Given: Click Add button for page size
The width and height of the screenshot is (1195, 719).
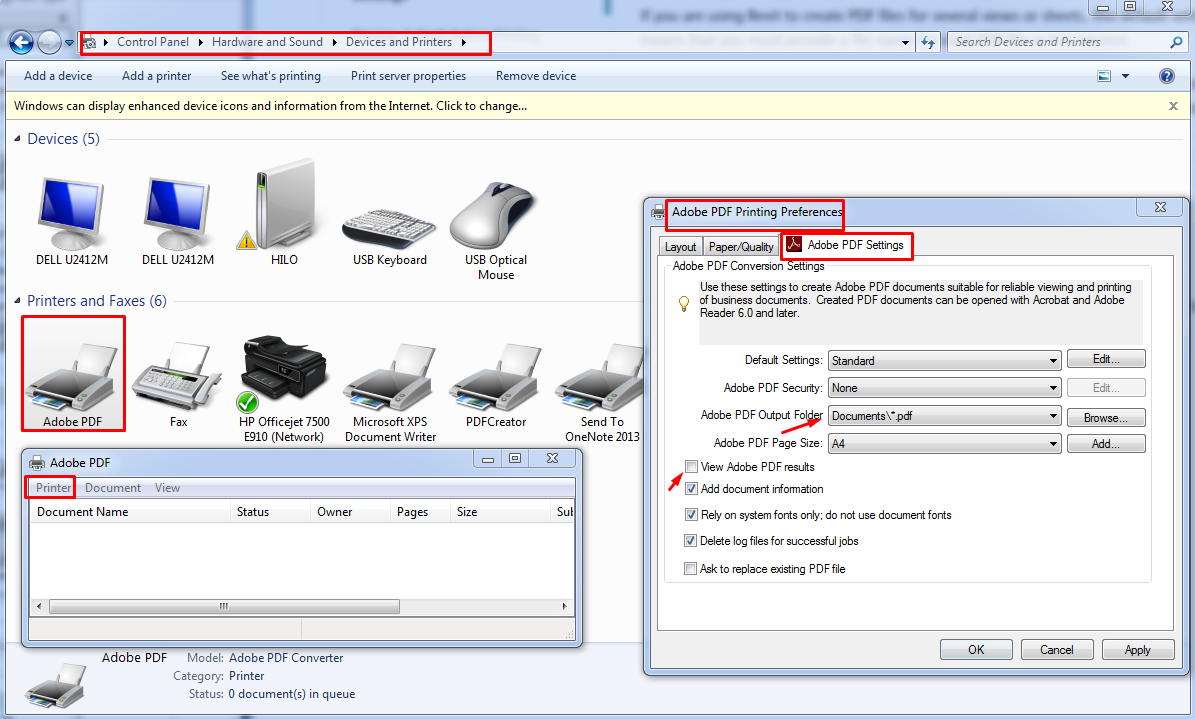Looking at the screenshot, I should click(x=1106, y=444).
